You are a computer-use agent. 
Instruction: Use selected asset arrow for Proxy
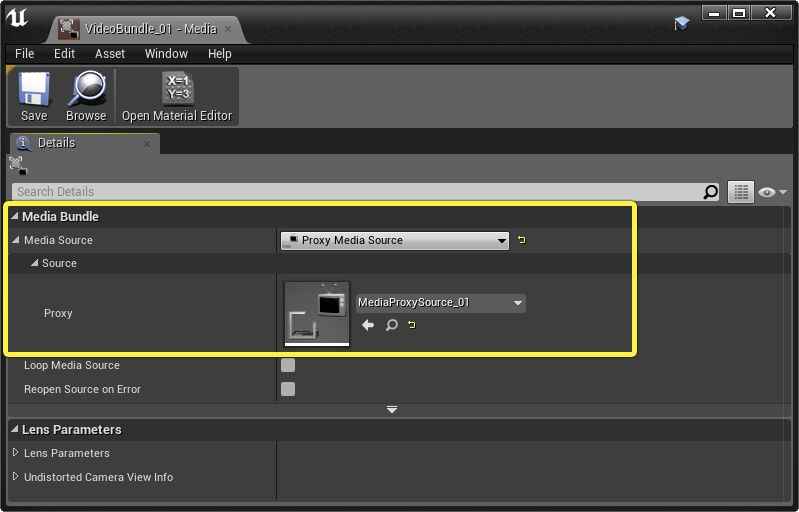coord(367,325)
